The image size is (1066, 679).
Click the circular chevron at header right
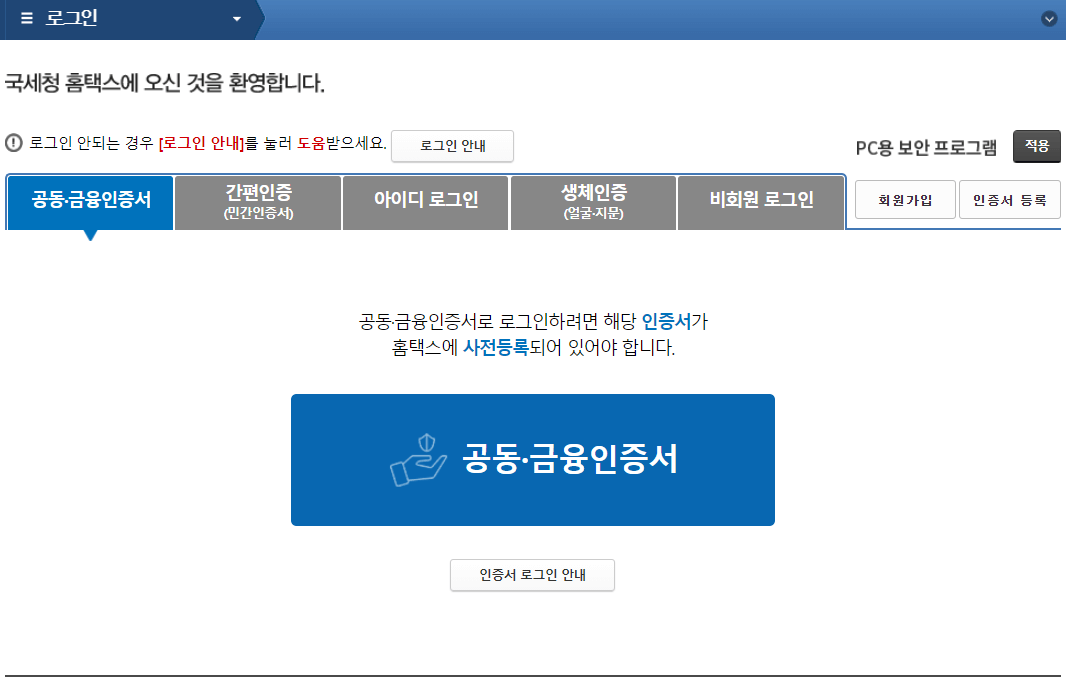point(1049,19)
